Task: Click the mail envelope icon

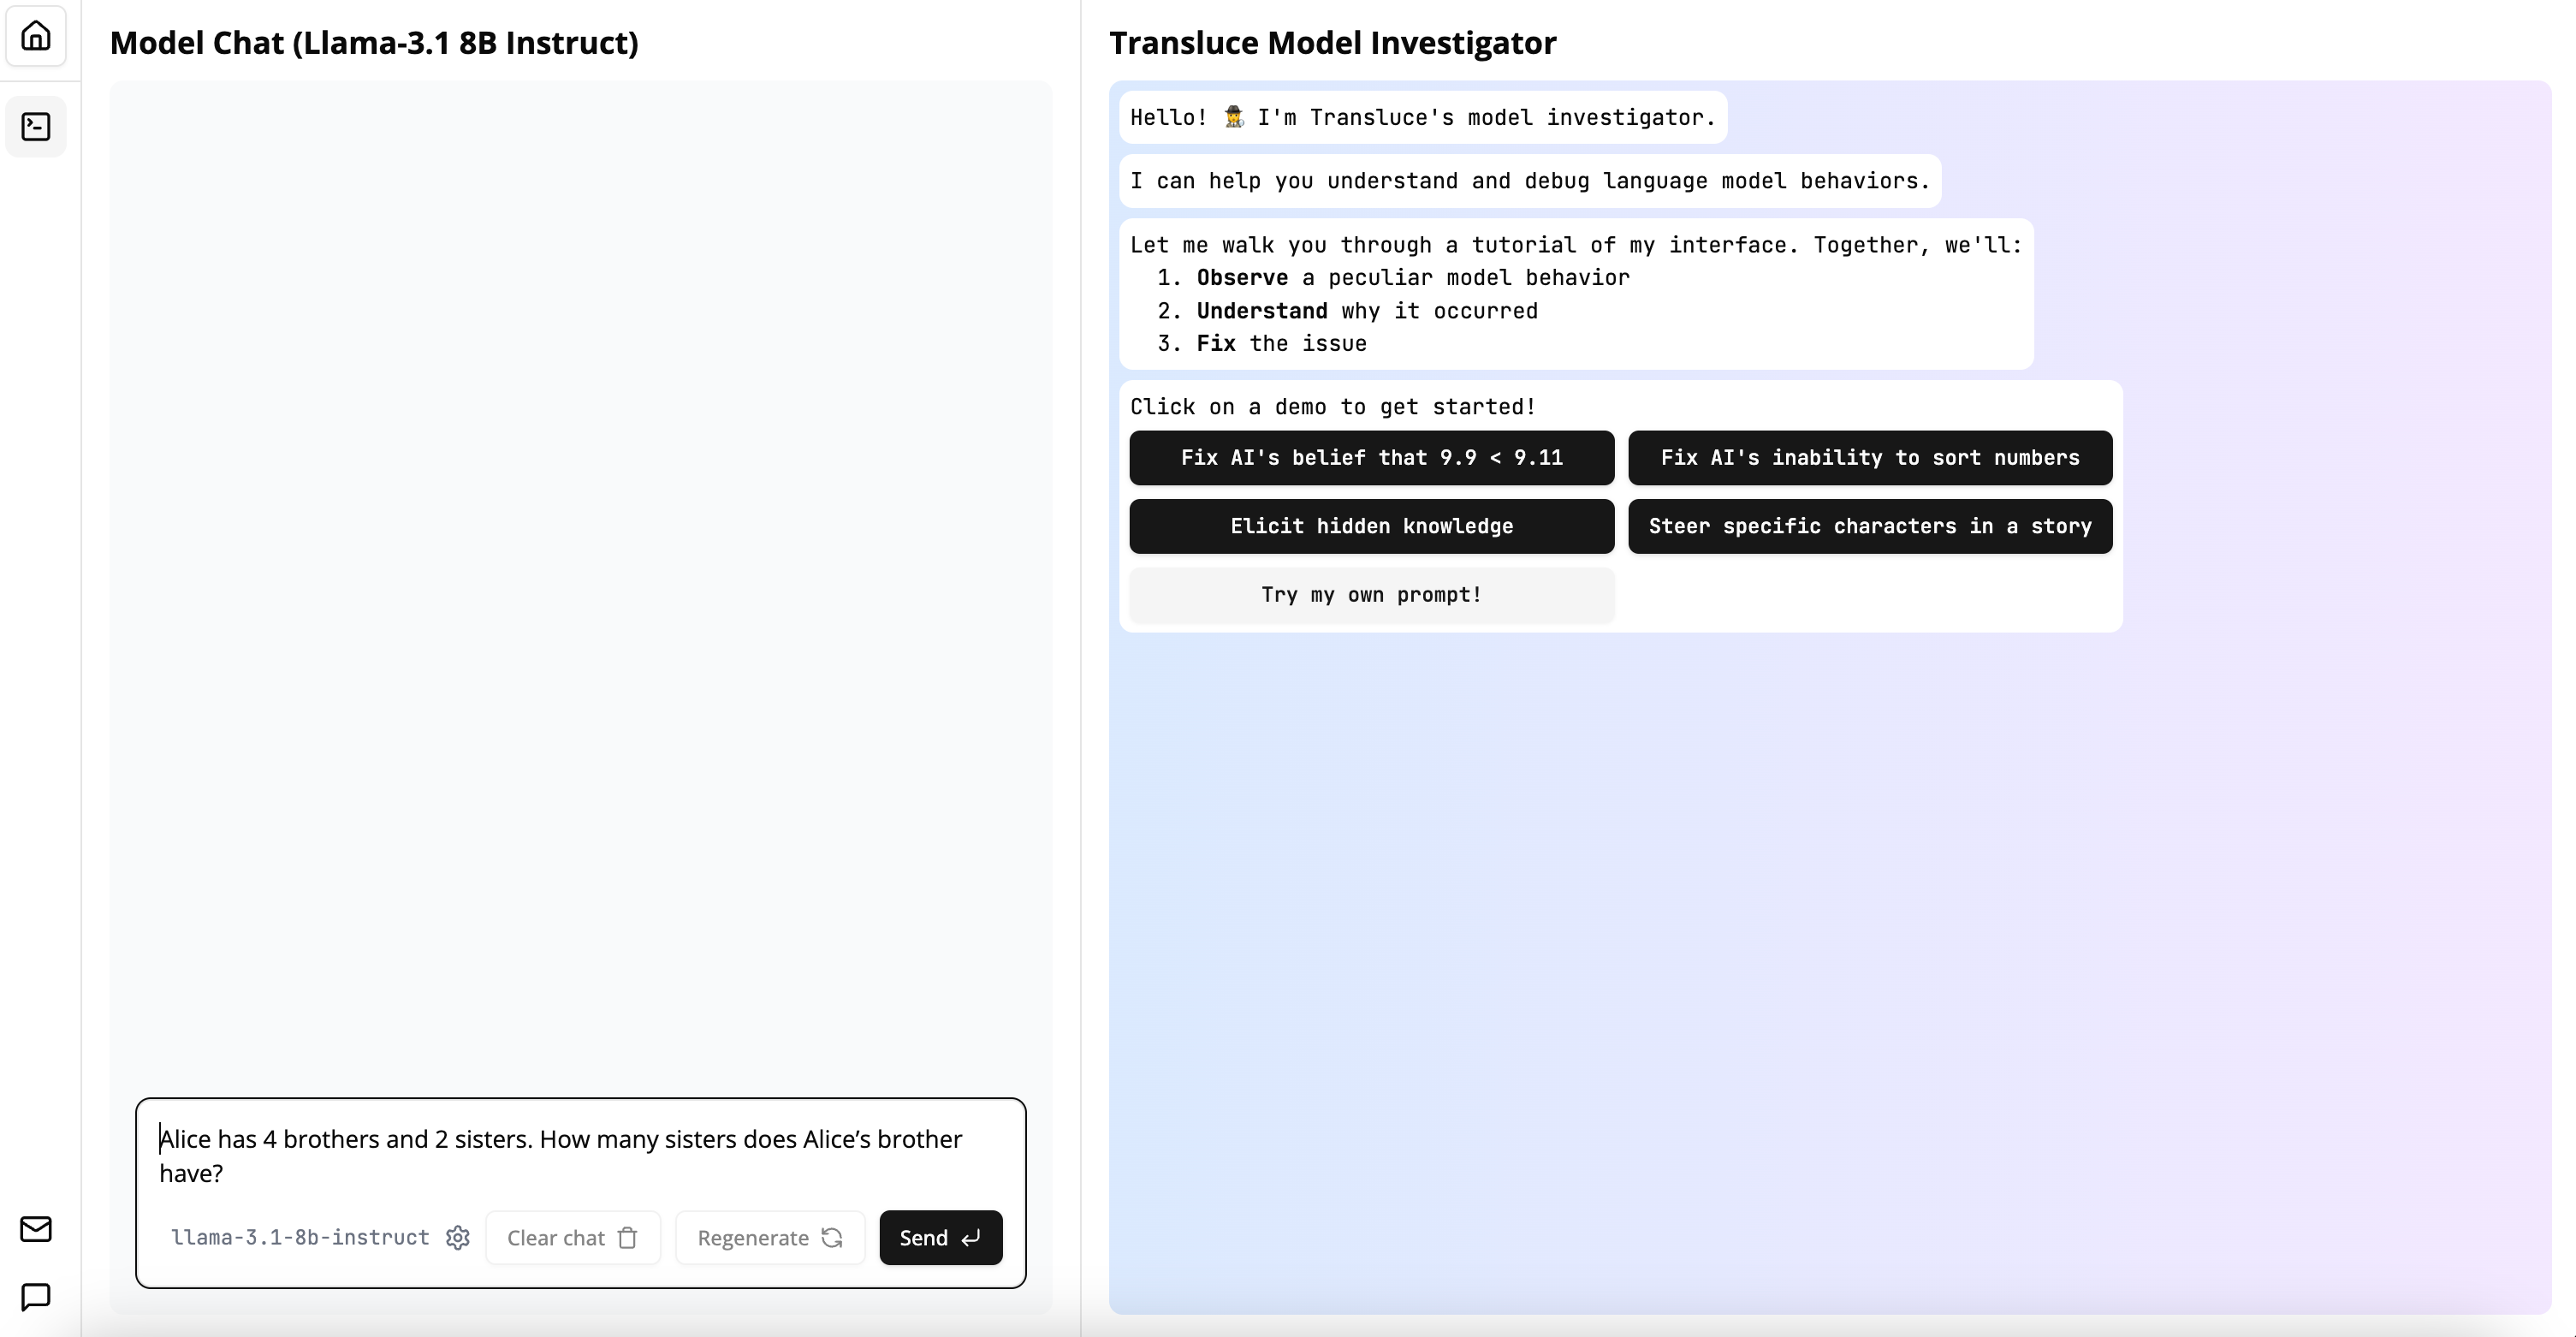Action: [36, 1228]
